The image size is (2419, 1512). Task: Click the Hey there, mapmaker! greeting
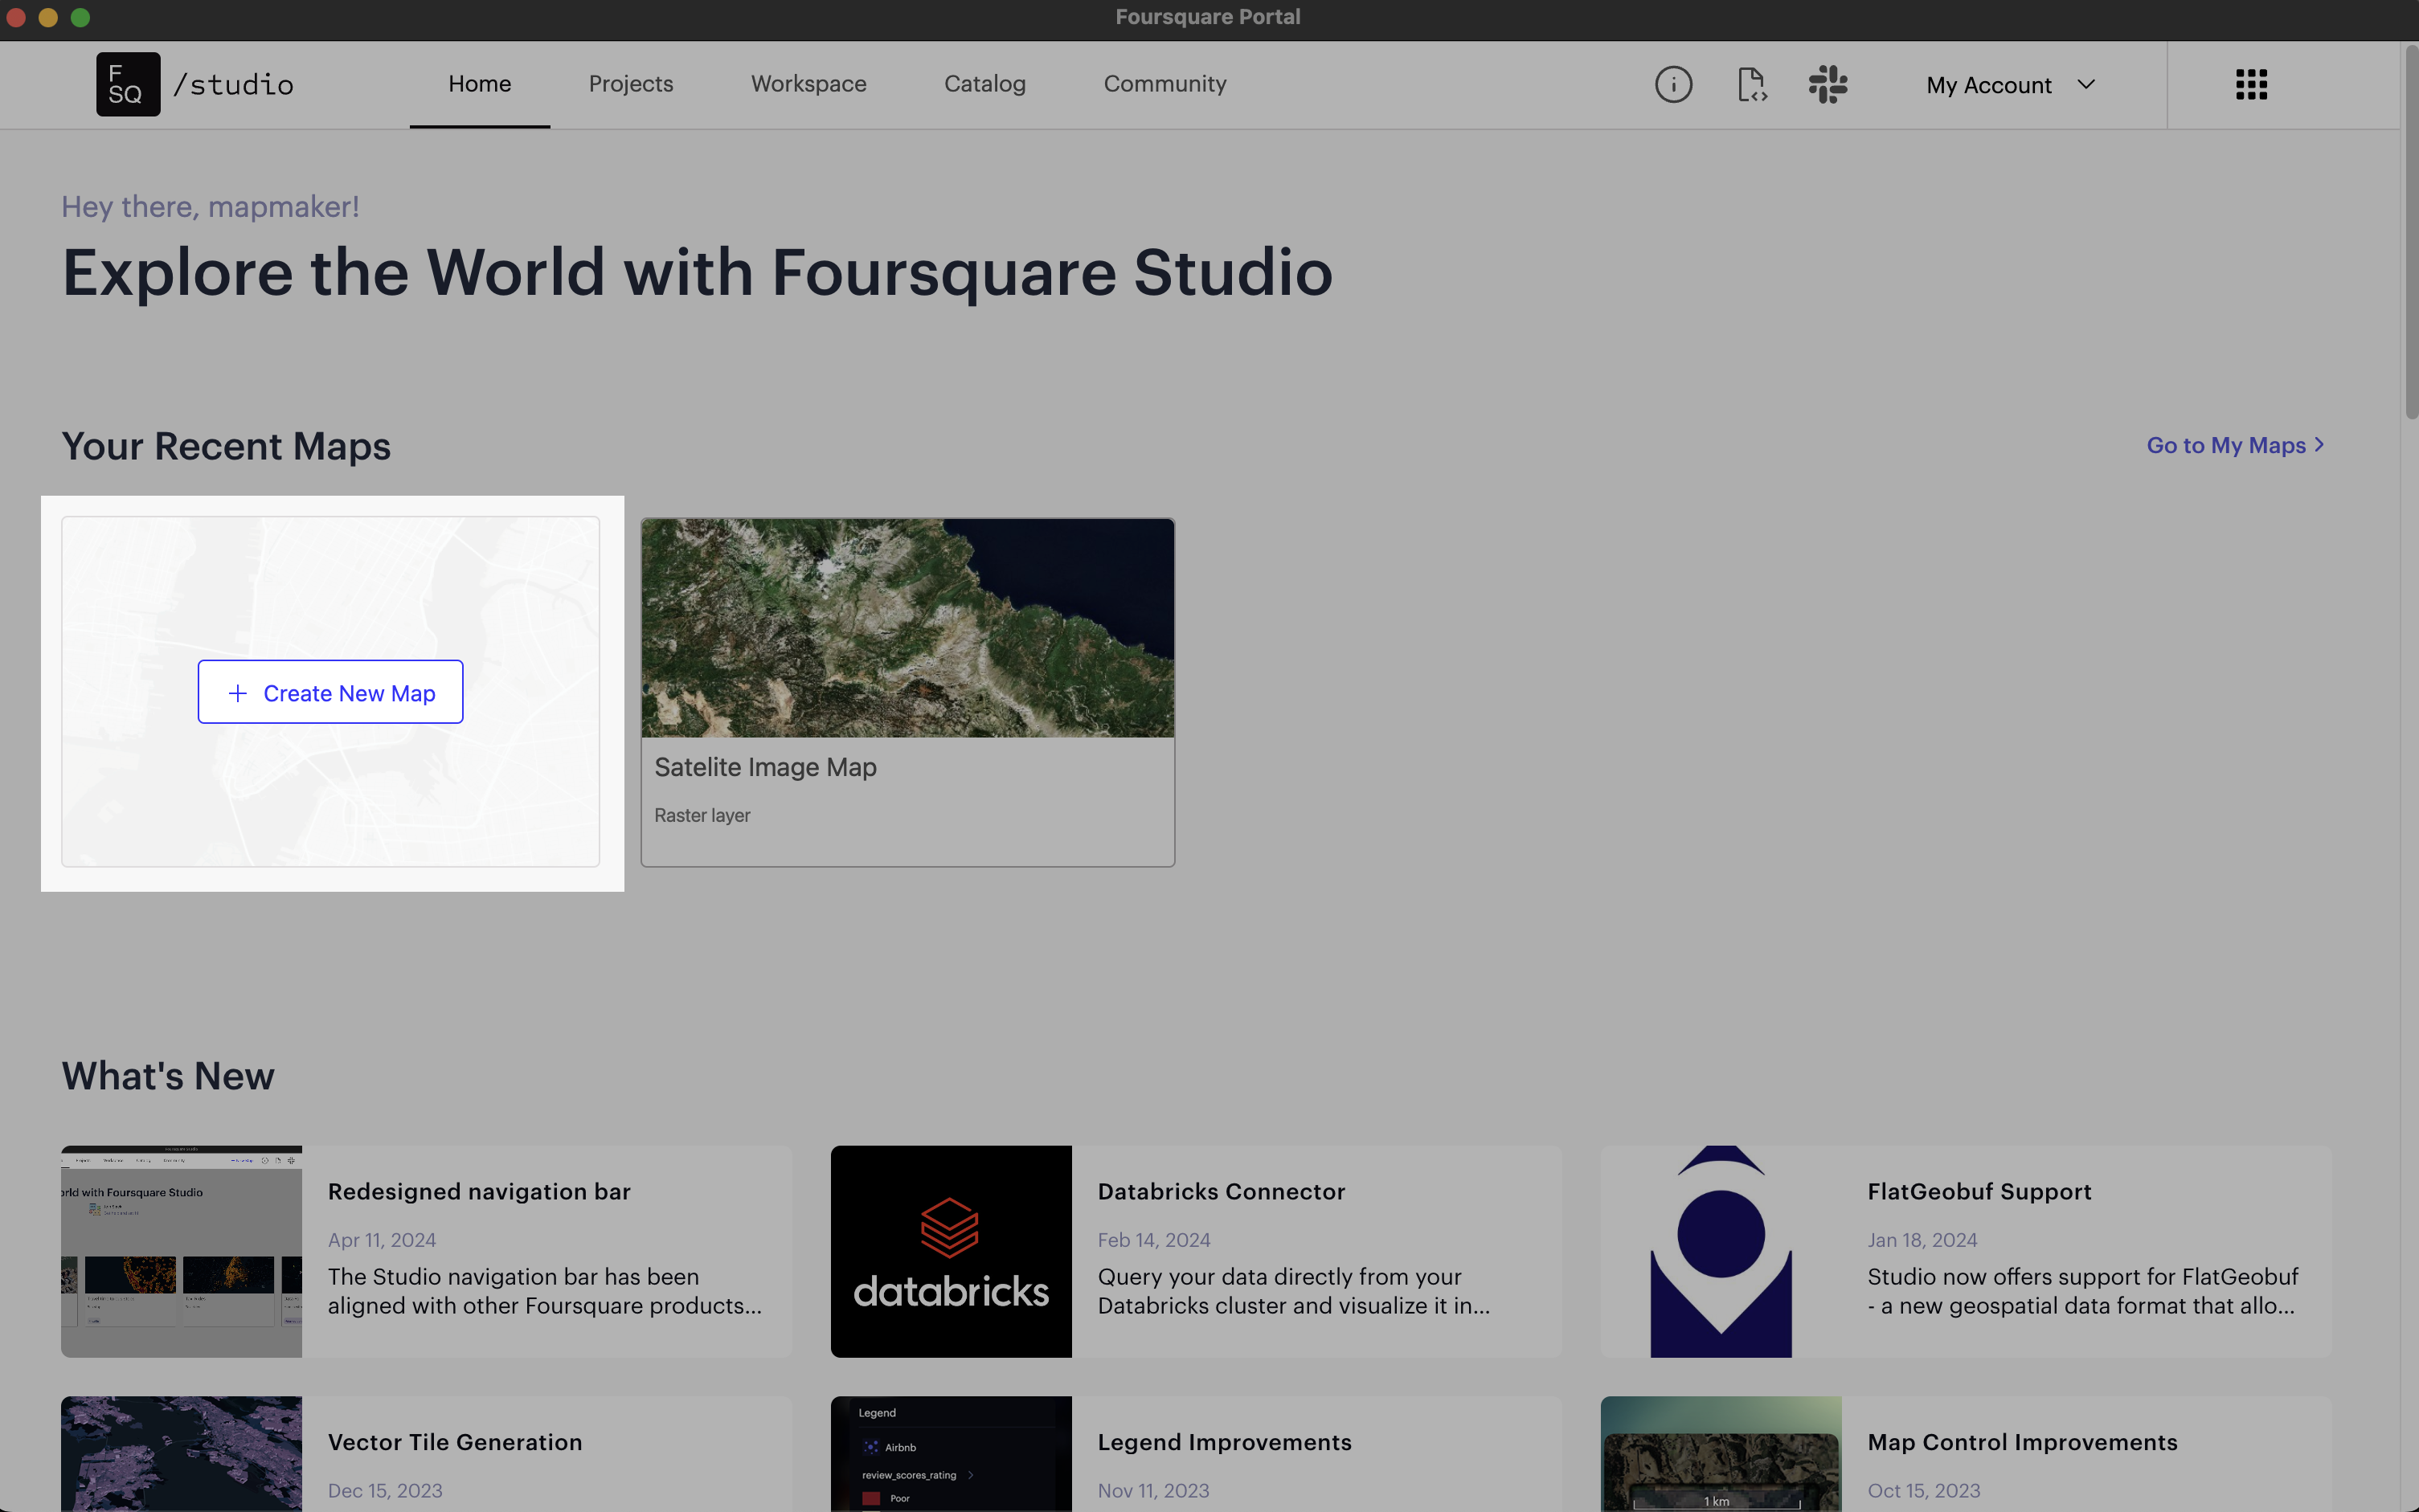[x=210, y=207]
